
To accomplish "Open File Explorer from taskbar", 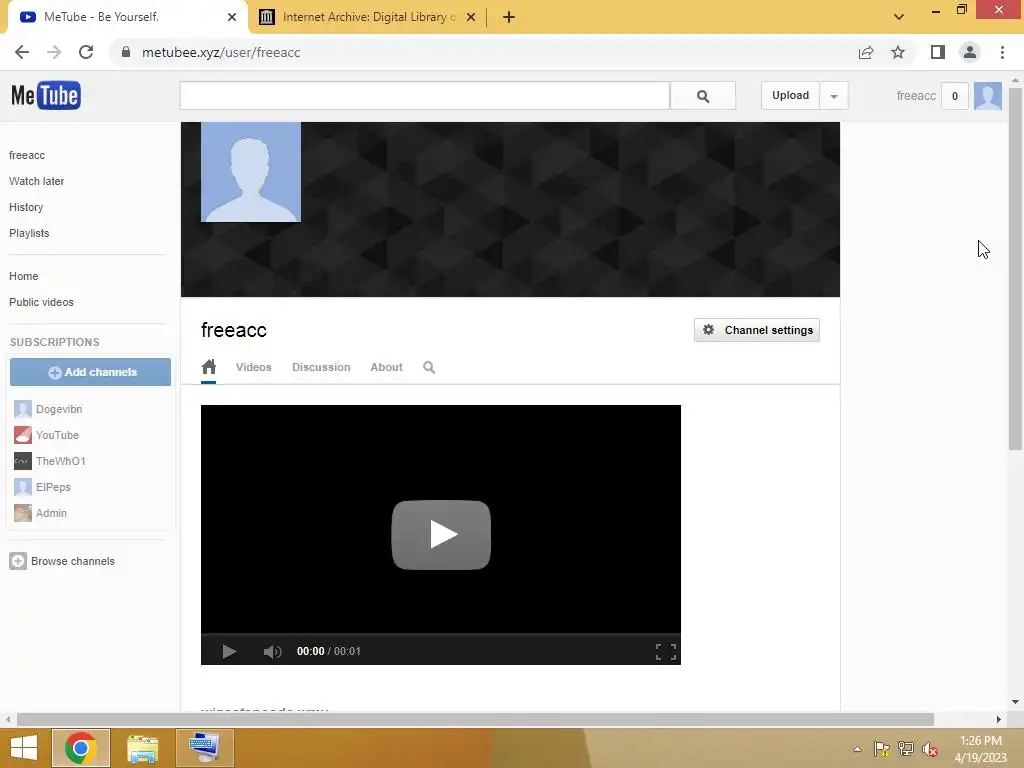I will pos(142,748).
